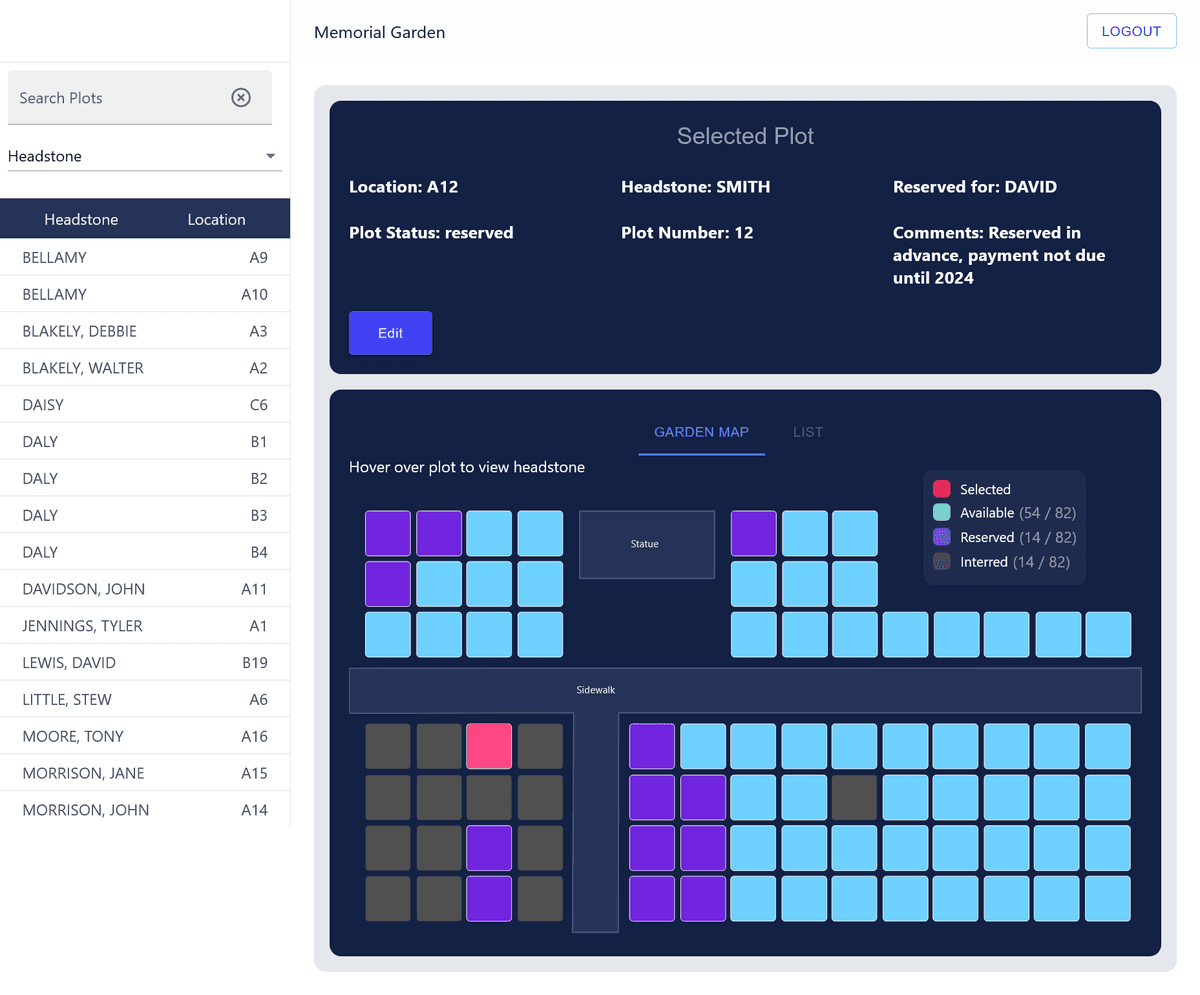
Task: Click the pink selected plot on the map
Action: tap(489, 747)
